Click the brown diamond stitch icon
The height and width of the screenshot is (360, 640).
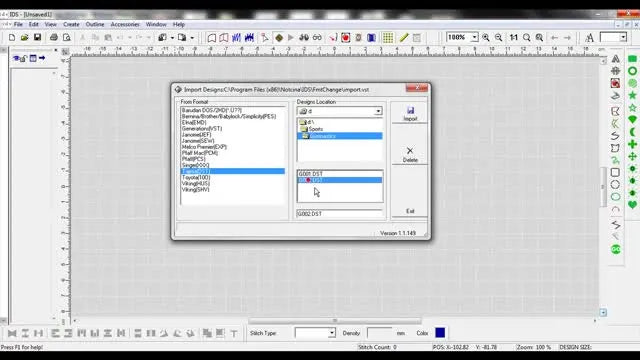click(279, 38)
